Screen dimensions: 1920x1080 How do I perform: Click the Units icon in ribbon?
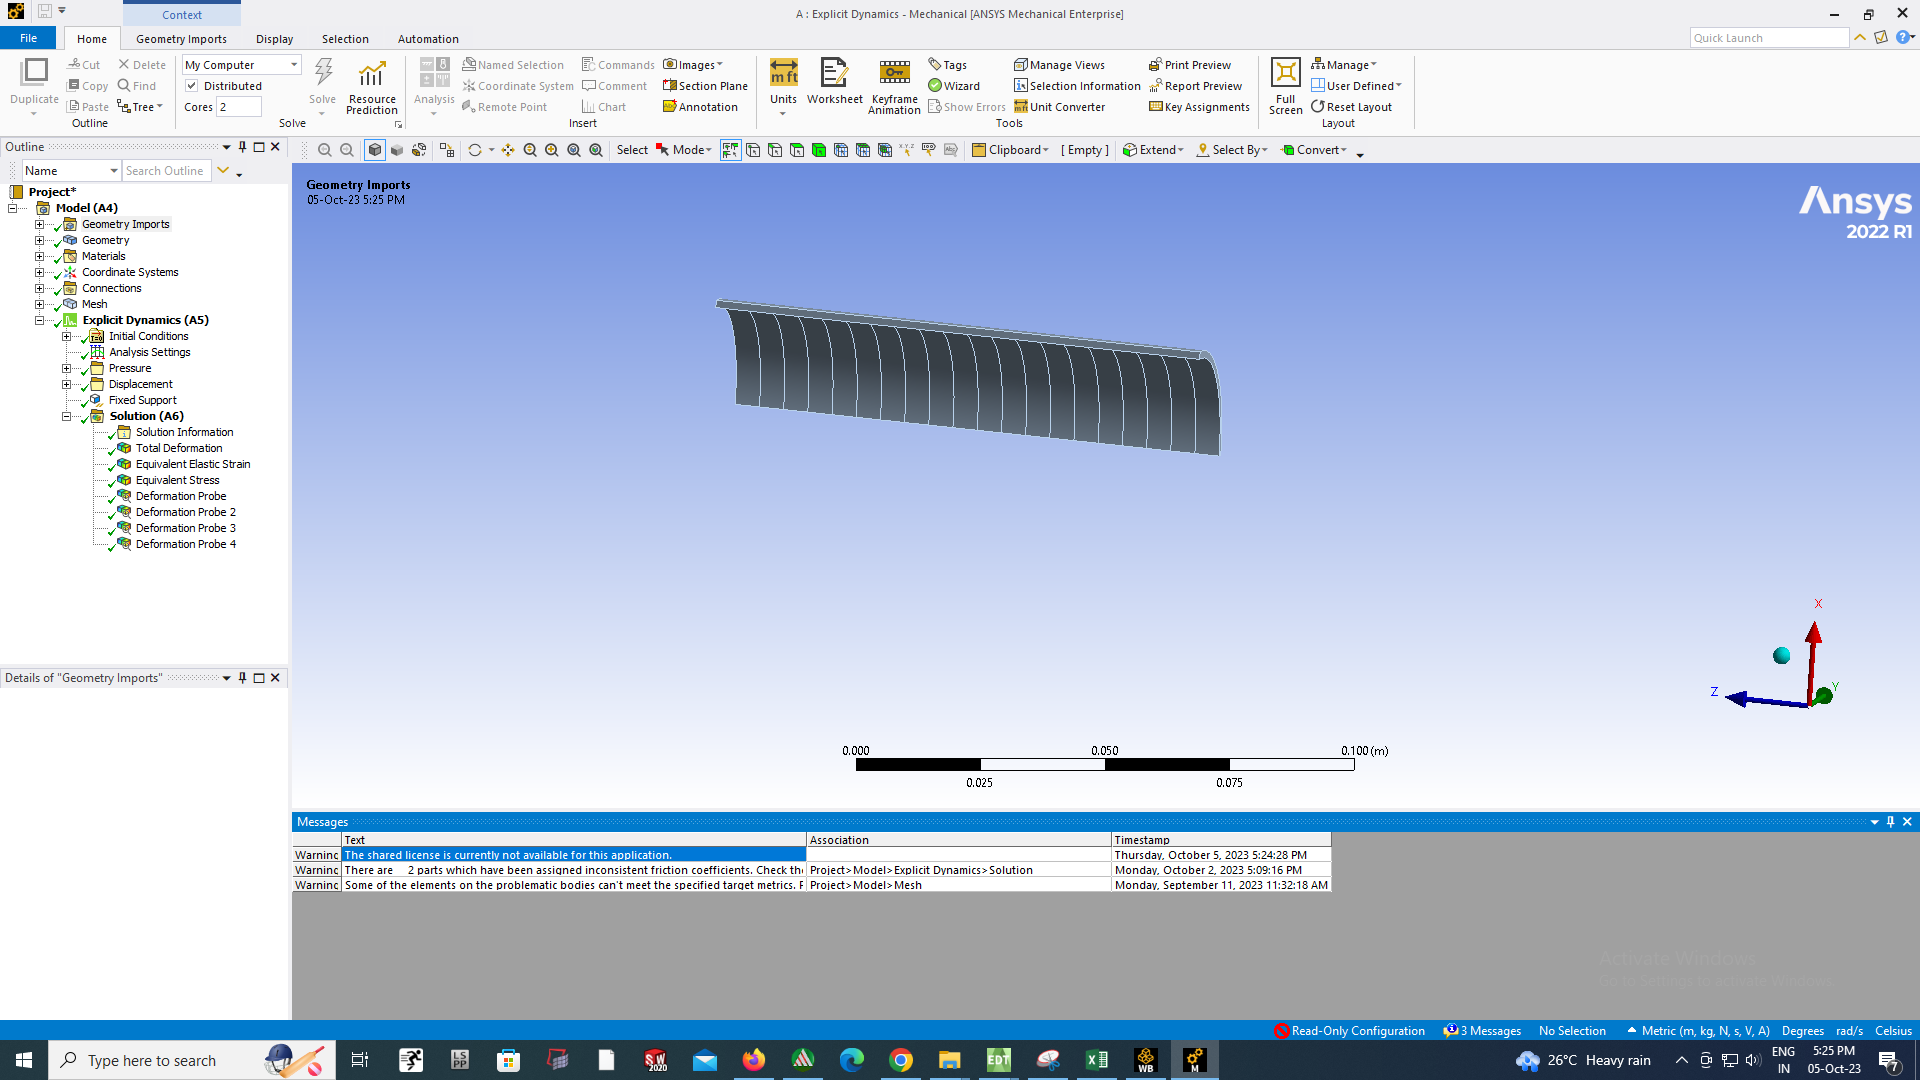pos(783,74)
